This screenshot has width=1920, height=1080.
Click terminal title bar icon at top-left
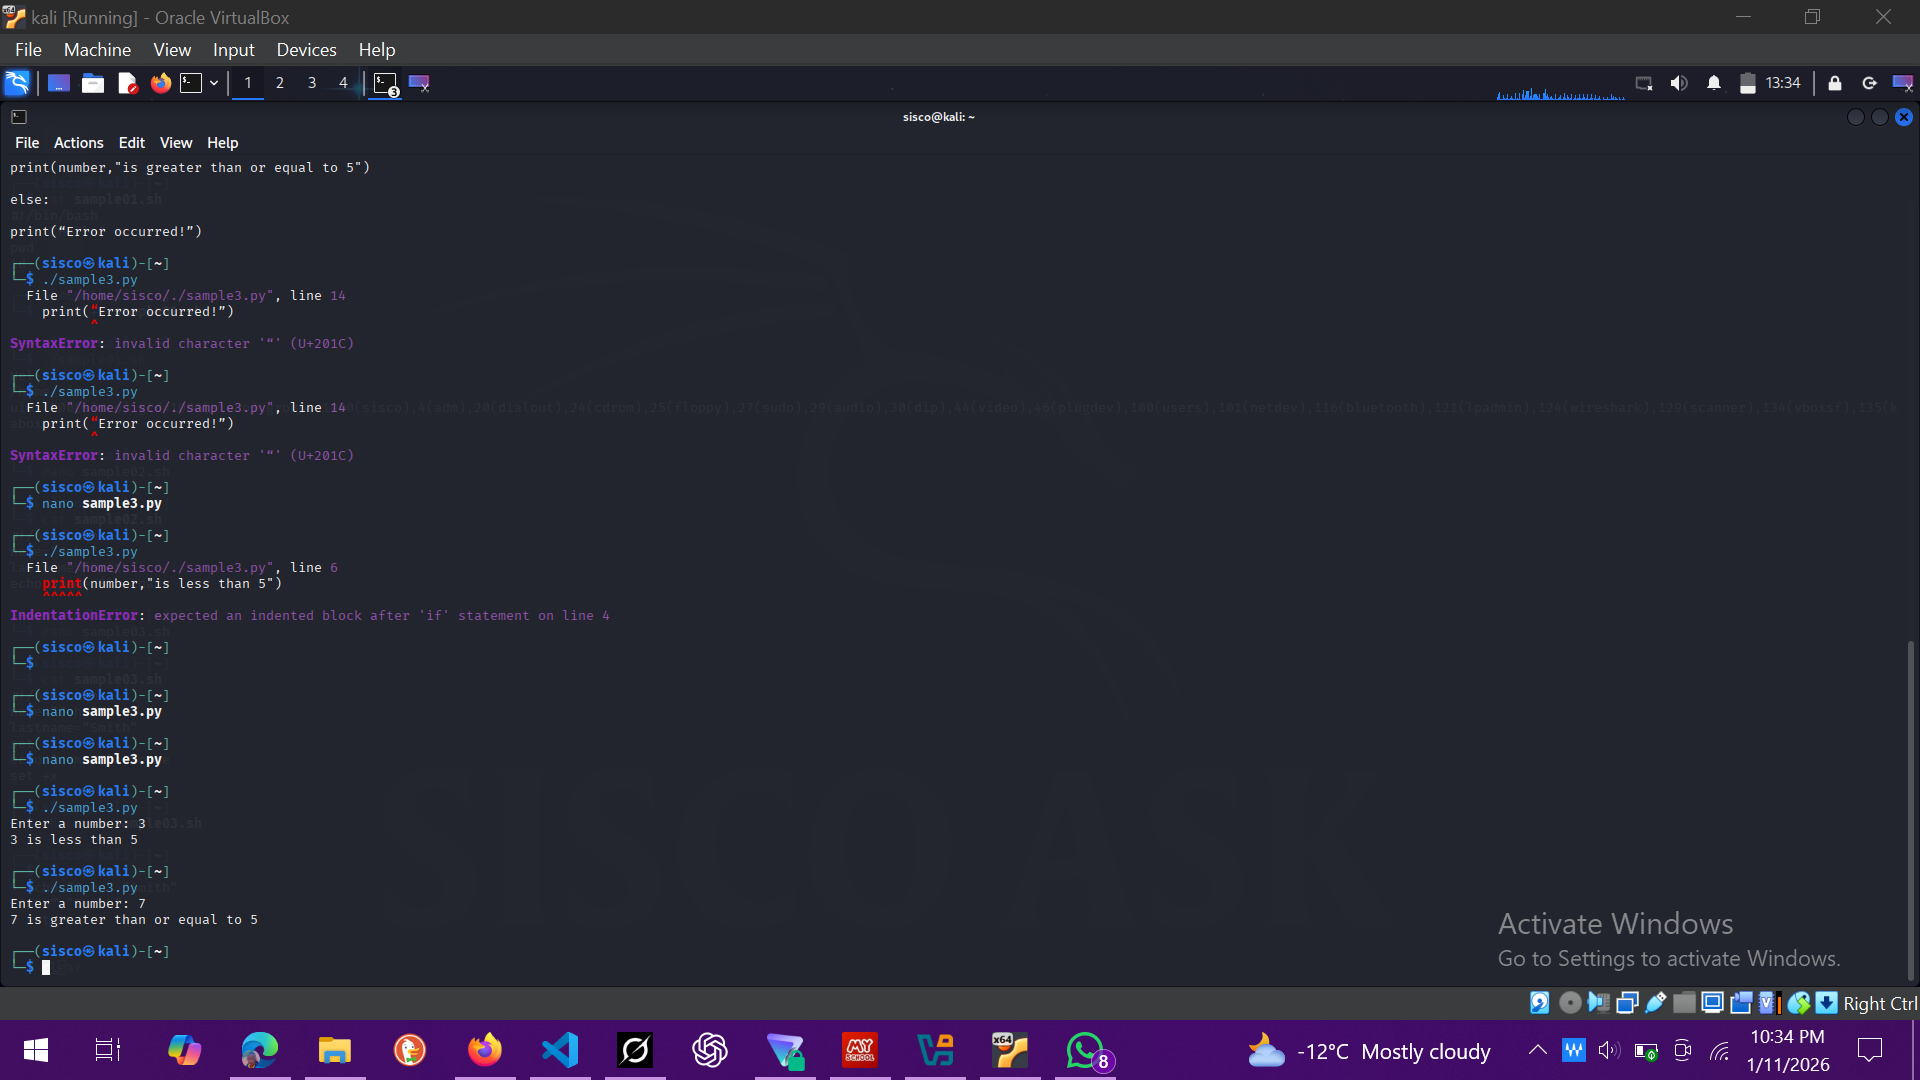point(19,117)
